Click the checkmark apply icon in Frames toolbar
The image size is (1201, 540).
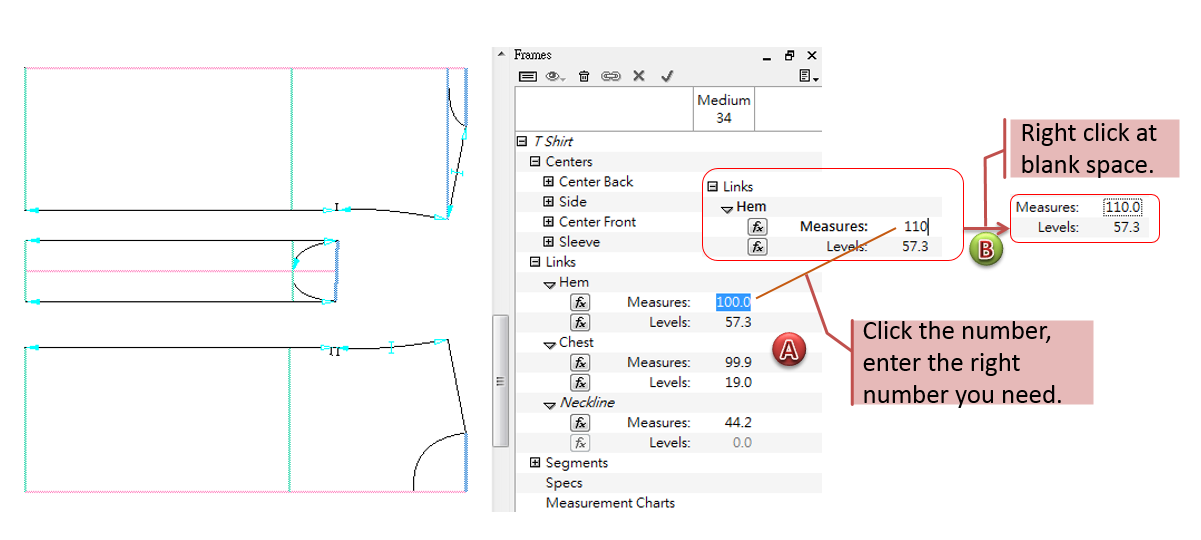click(667, 76)
